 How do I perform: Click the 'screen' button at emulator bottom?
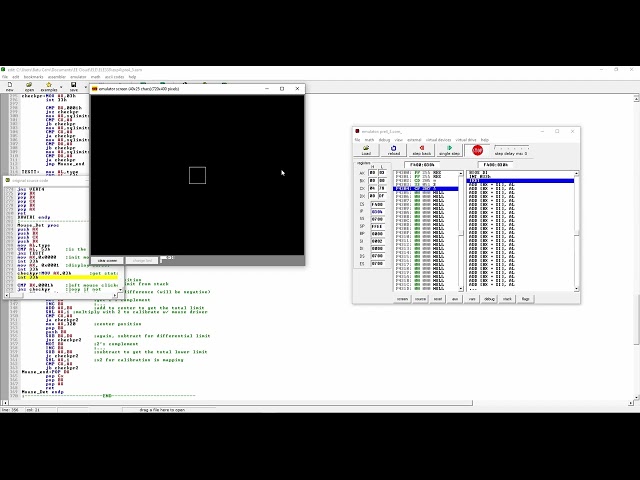(402, 299)
